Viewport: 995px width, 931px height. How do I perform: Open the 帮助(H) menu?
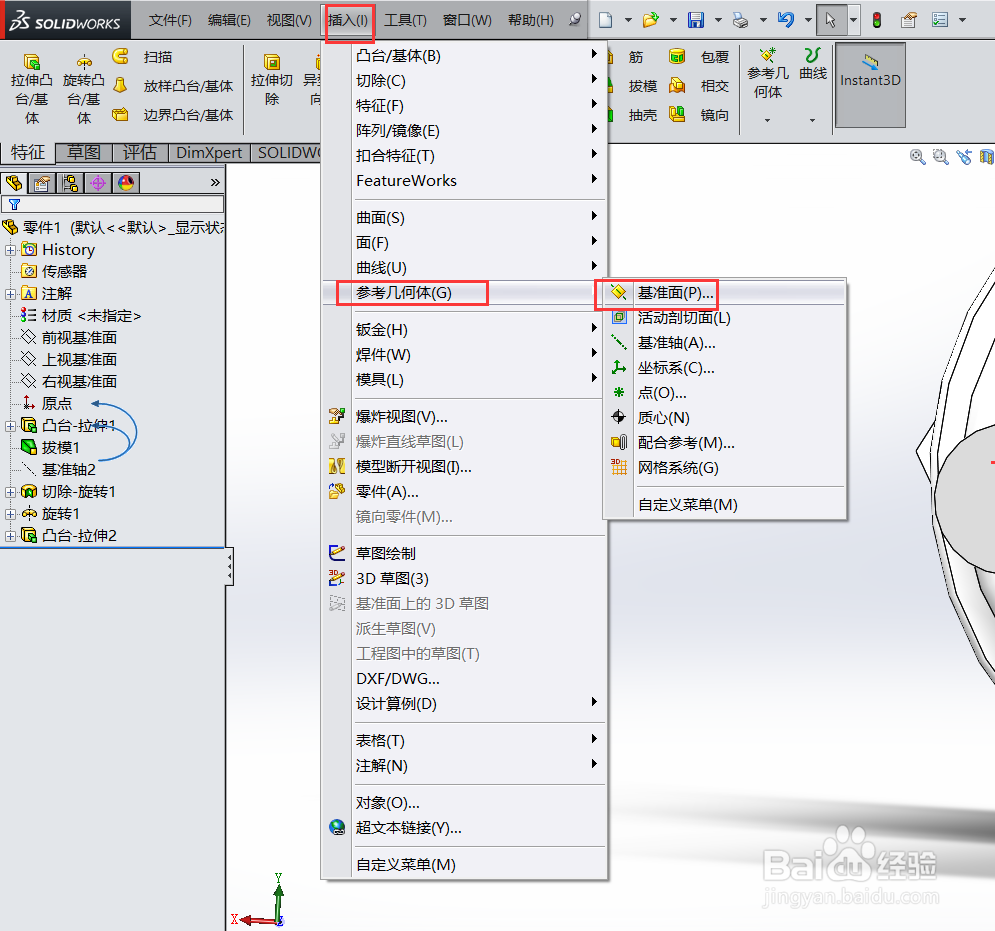[x=530, y=20]
